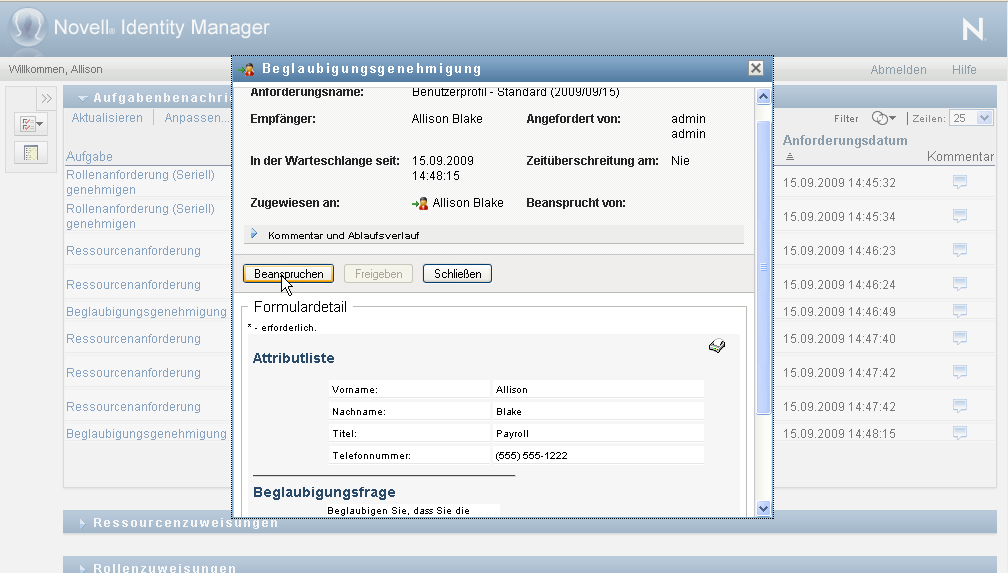Open the Hilfe link

(x=964, y=69)
